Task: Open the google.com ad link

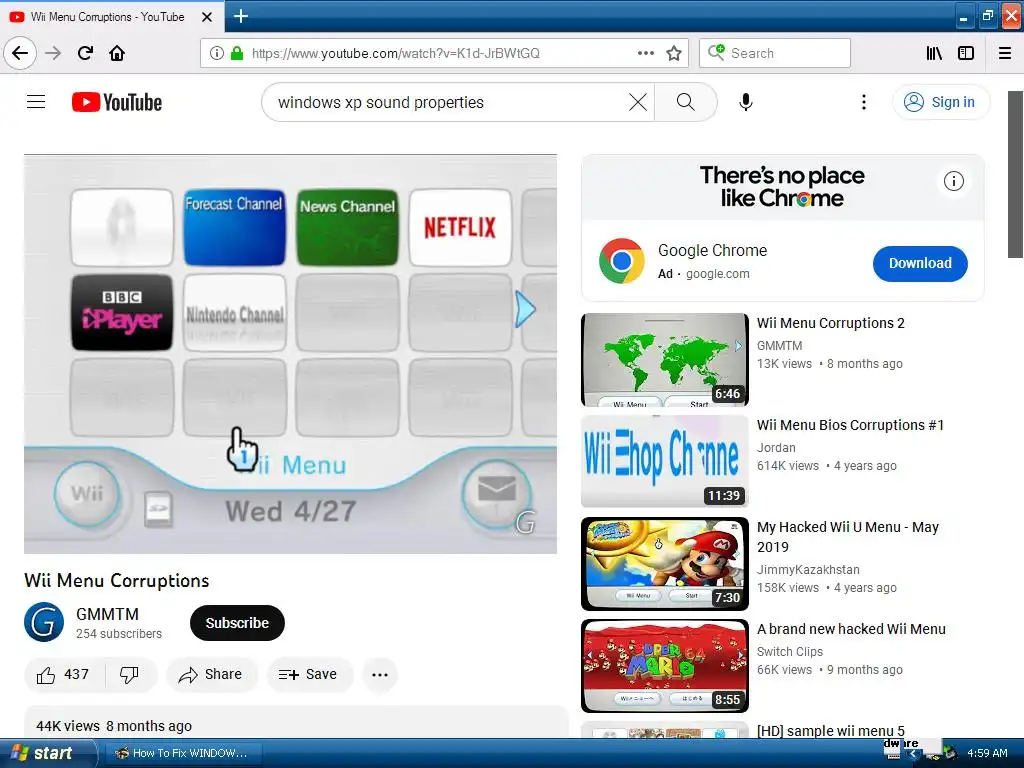Action: click(718, 274)
